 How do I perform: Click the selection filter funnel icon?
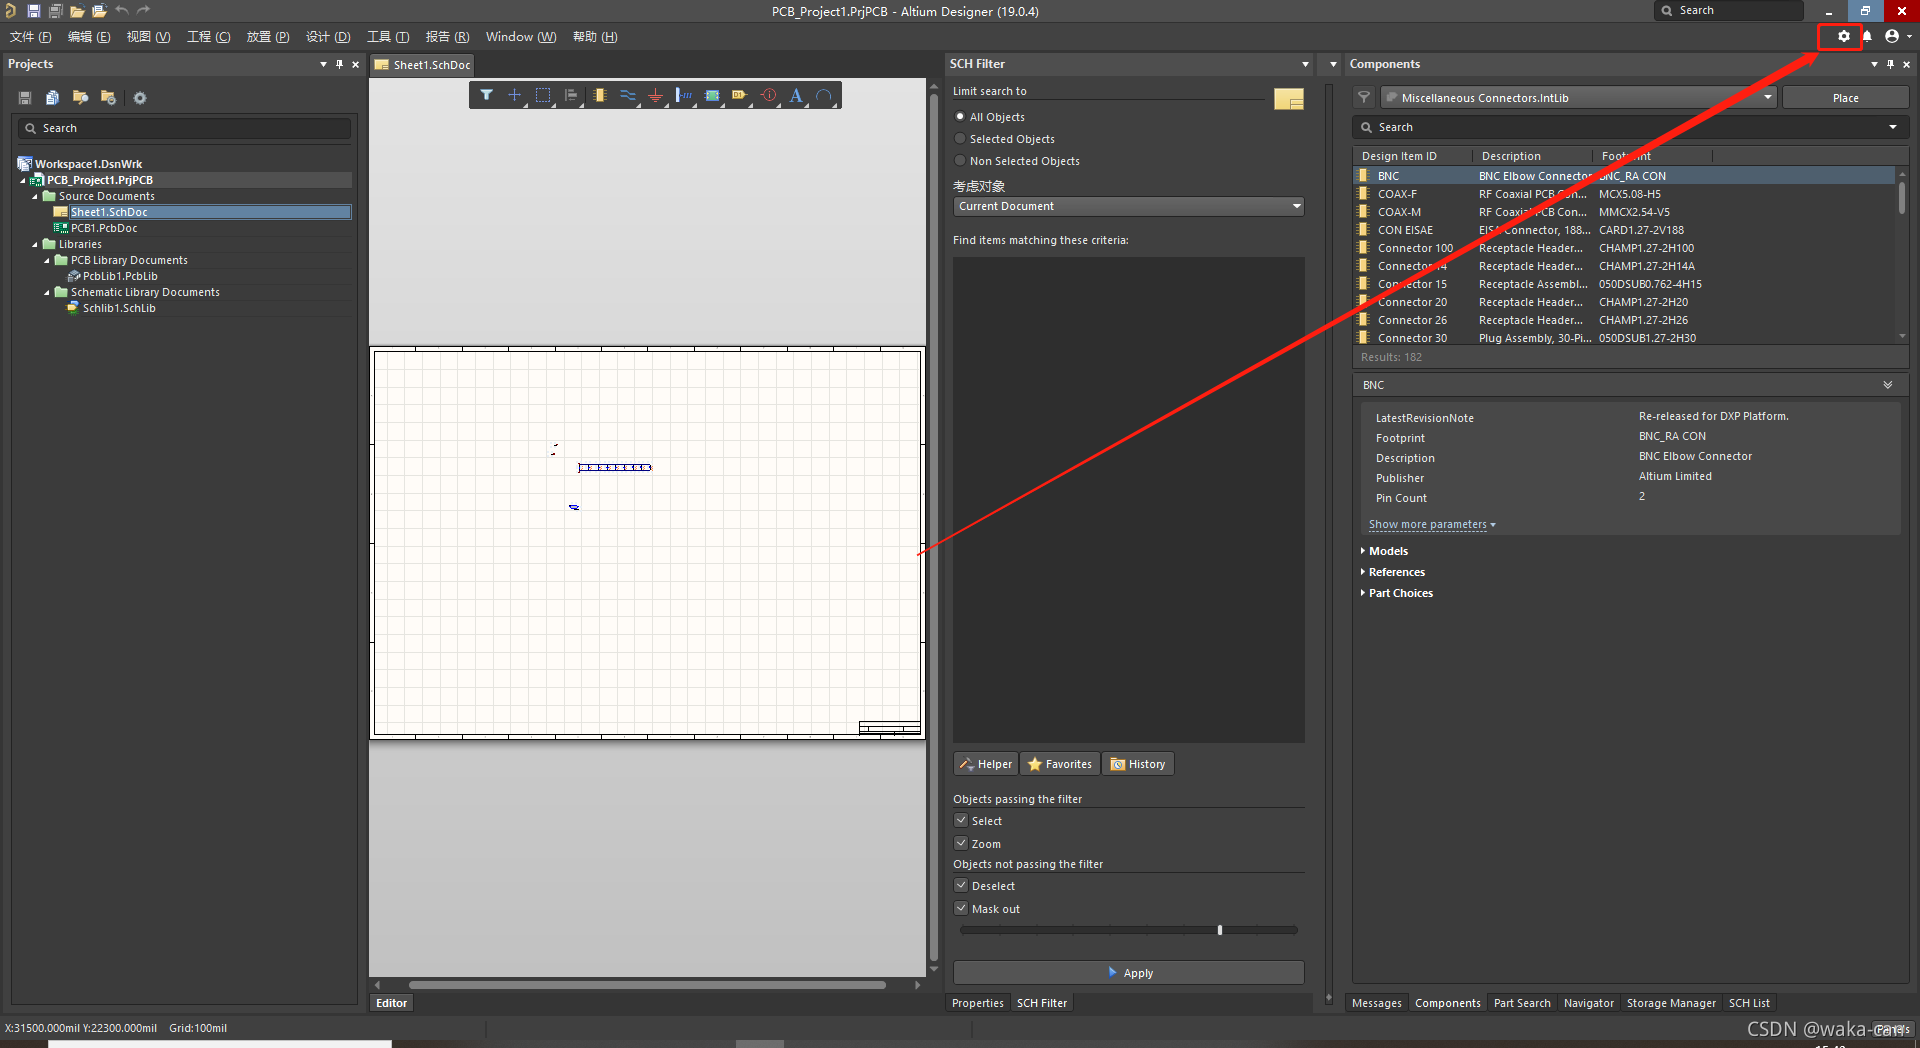(486, 95)
